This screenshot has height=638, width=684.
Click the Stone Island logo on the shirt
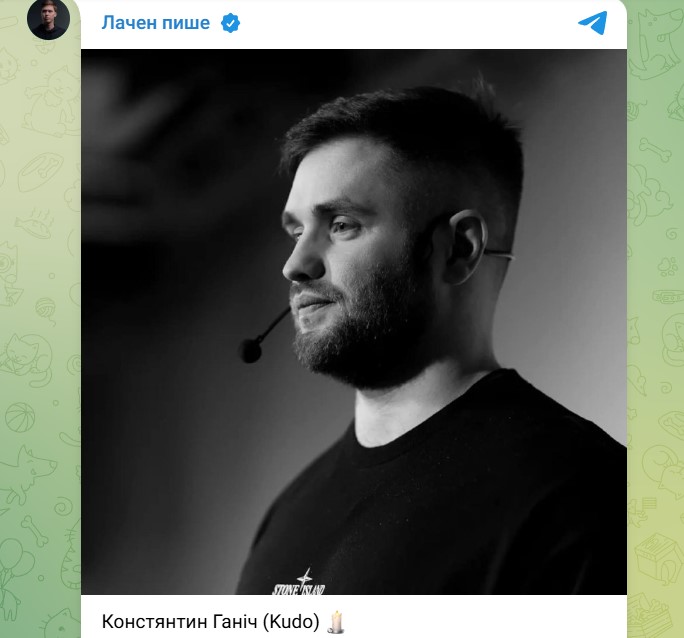(x=300, y=583)
